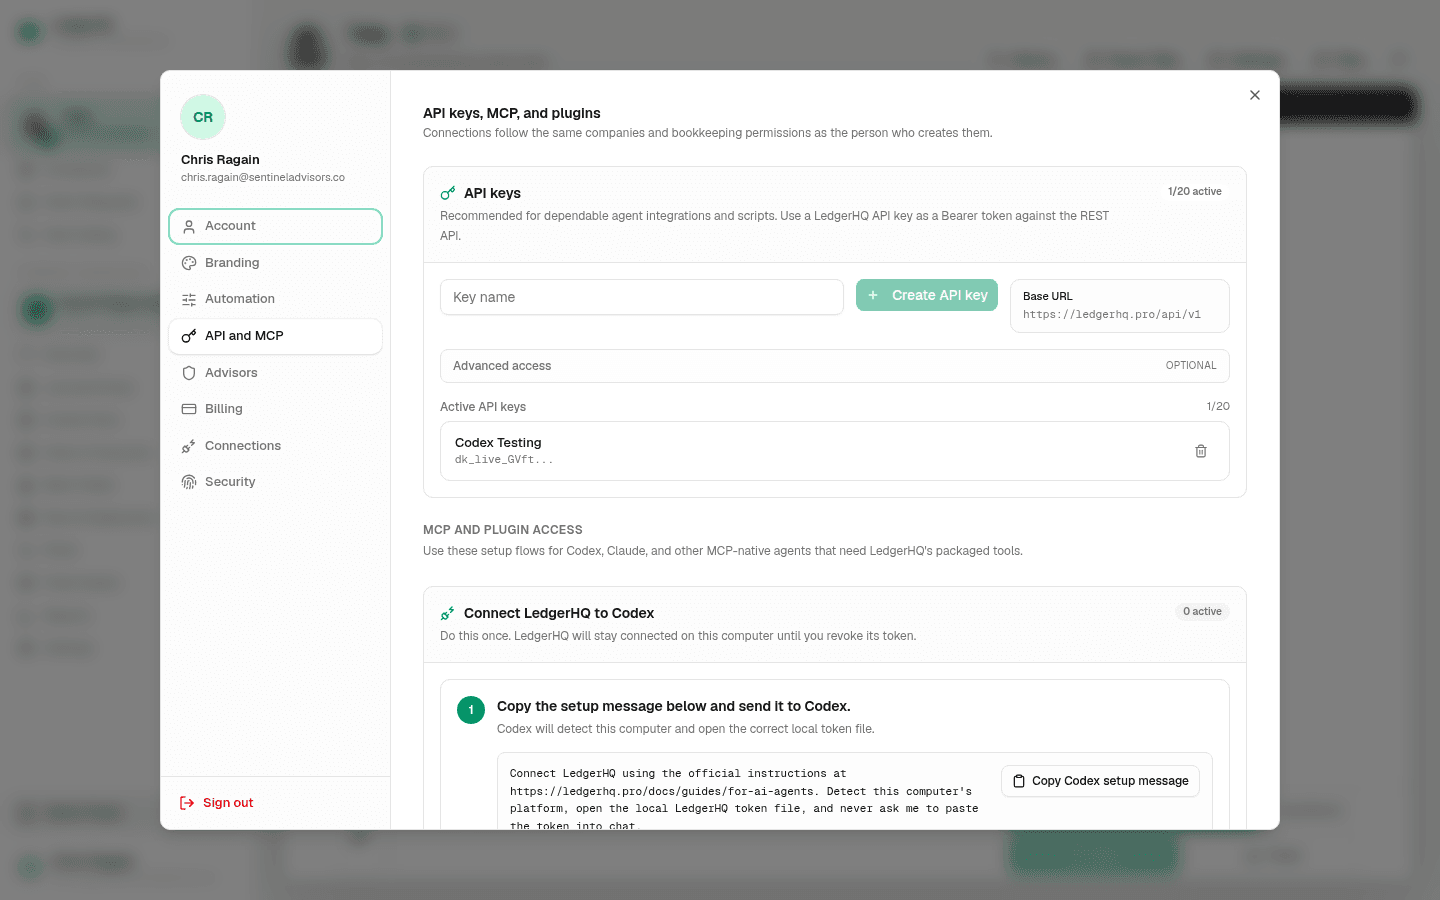
Task: Click the Sign out arrow icon
Action: tap(187, 803)
